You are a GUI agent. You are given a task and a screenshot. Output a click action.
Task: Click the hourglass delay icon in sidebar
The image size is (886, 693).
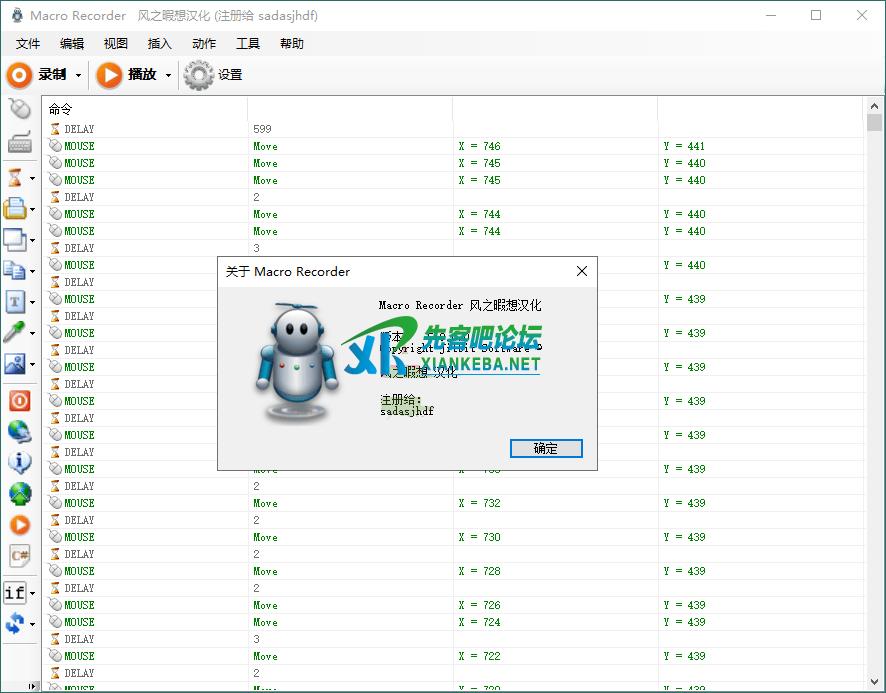15,177
